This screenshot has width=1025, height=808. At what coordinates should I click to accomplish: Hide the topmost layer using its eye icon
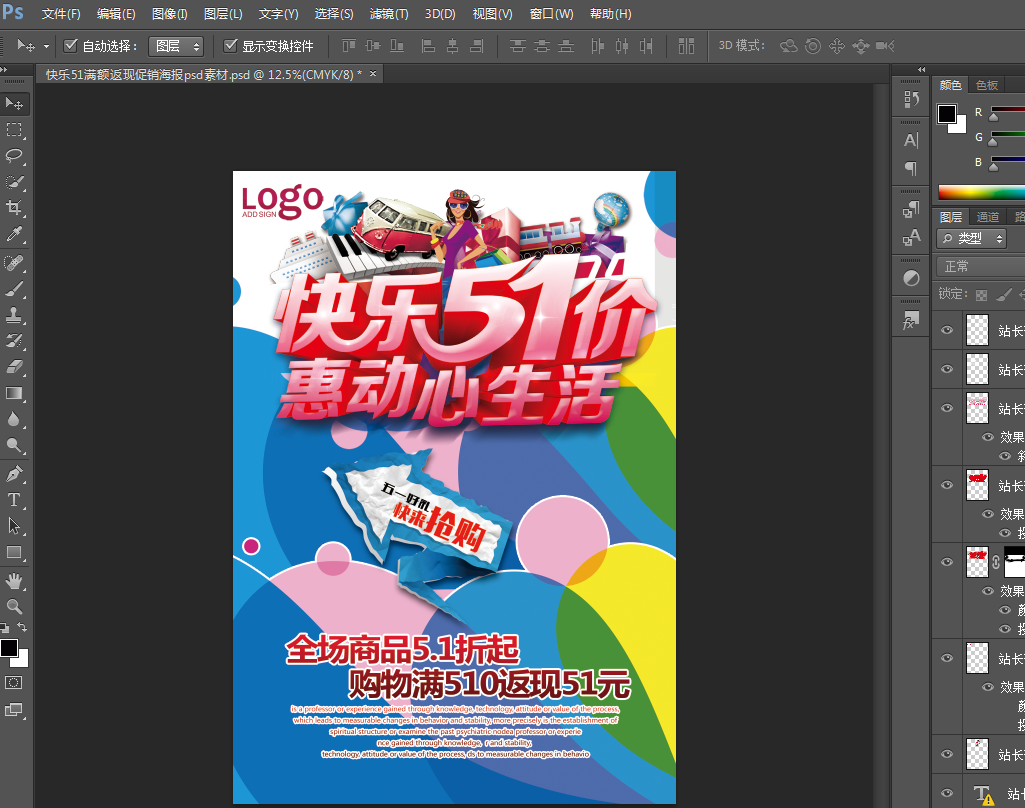(x=947, y=330)
